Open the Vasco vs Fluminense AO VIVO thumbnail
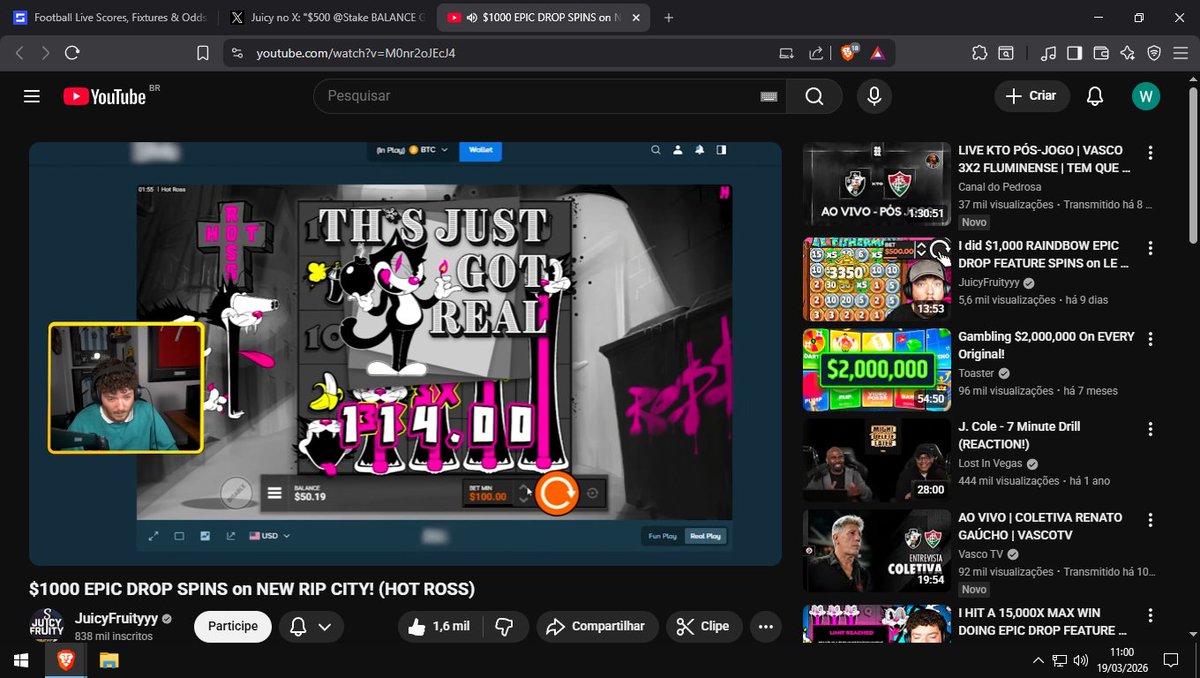 877,184
